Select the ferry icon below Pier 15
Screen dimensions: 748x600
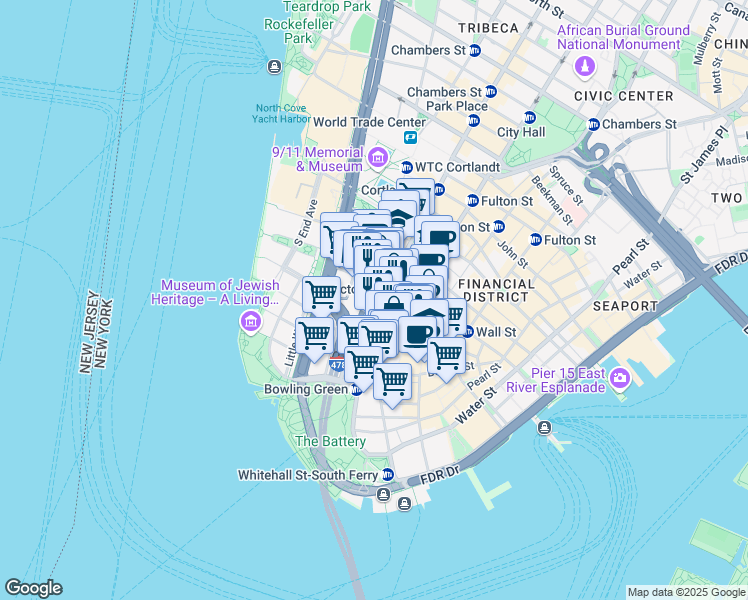coord(544,427)
